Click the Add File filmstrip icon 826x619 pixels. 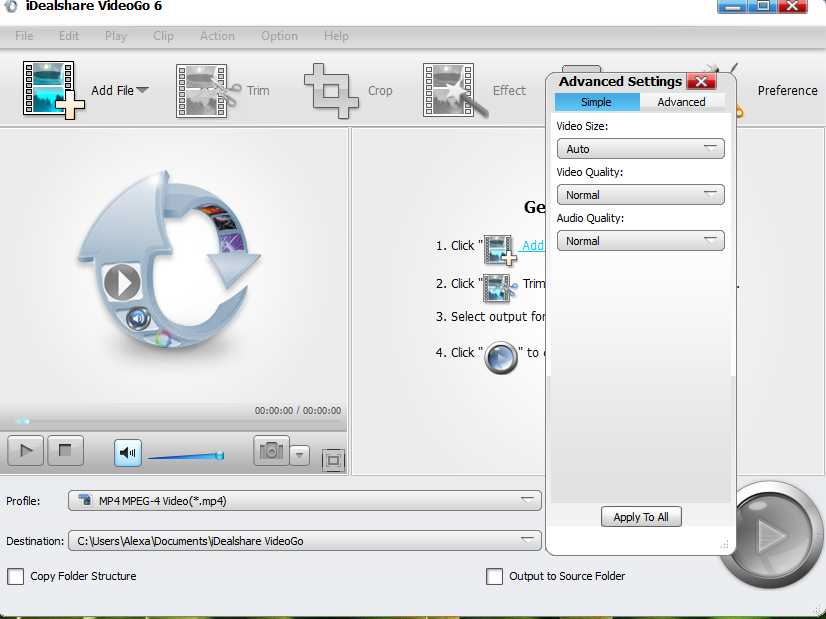53,90
